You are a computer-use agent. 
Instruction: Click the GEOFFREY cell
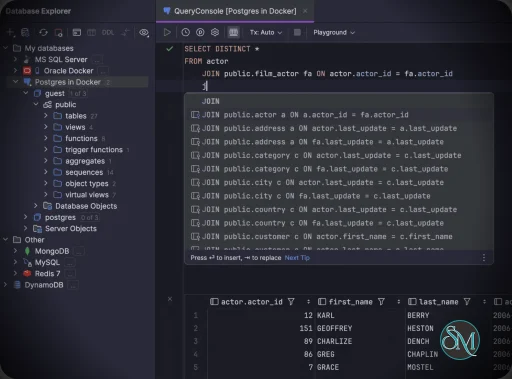click(335, 328)
